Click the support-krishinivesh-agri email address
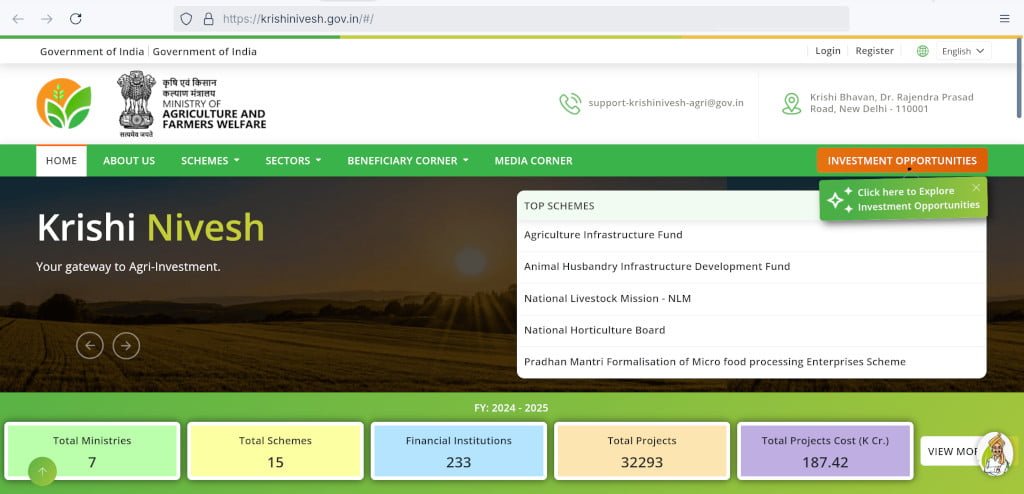The width and height of the screenshot is (1024, 494). pyautogui.click(x=666, y=103)
